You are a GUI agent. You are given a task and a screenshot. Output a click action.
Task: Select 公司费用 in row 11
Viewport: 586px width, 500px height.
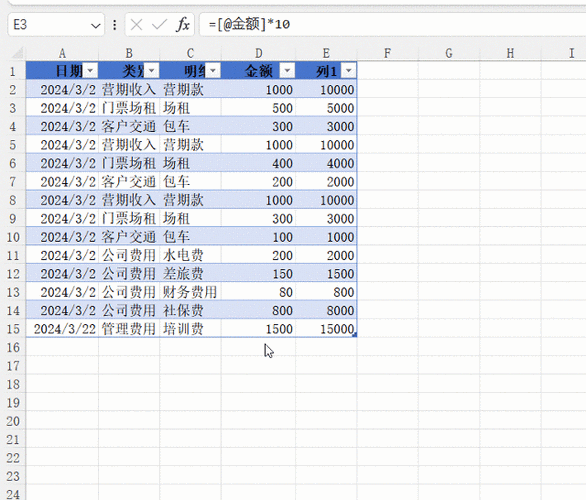click(129, 255)
